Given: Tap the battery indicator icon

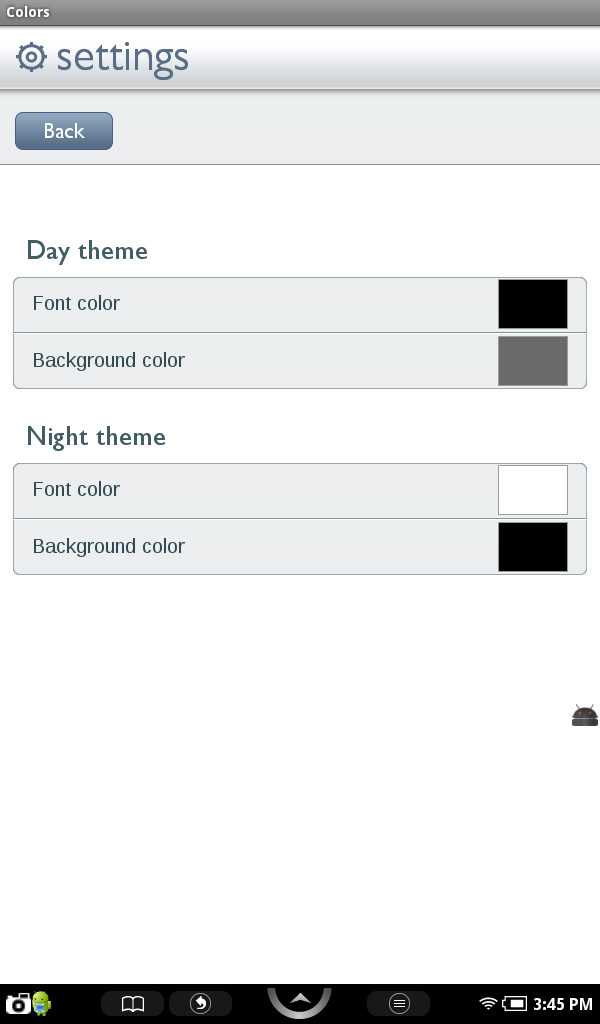Looking at the screenshot, I should (x=515, y=1003).
